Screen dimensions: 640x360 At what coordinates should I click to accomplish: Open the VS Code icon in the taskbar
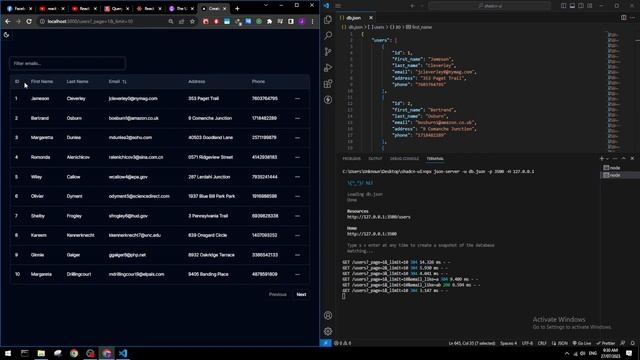123,353
